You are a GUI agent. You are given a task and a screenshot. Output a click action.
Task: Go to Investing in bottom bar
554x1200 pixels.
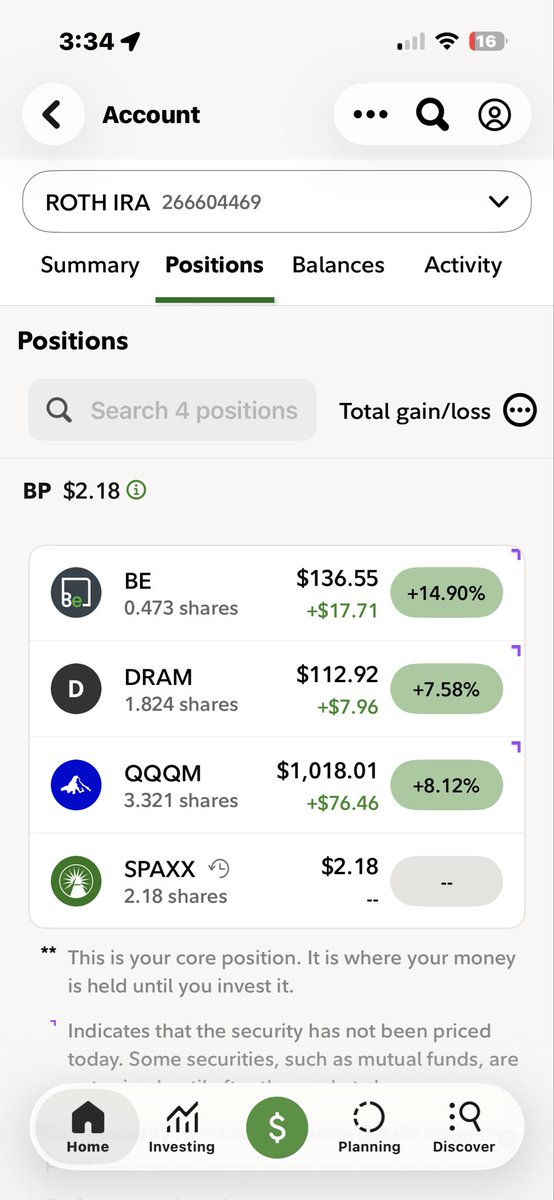(x=181, y=1128)
